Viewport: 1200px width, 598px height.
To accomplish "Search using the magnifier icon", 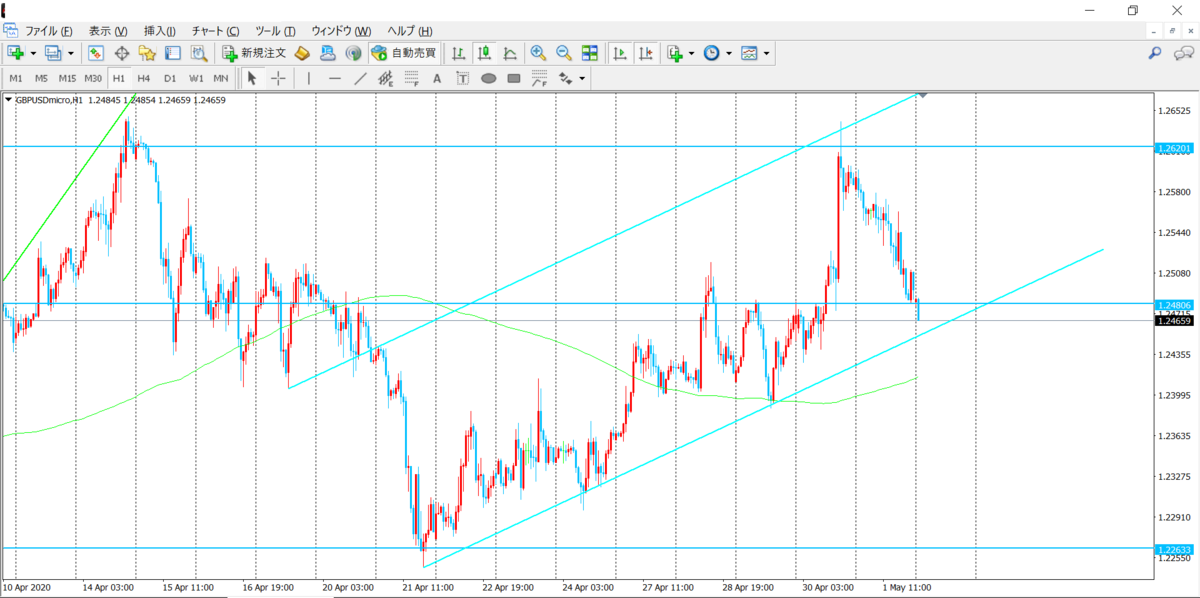I will click(1155, 53).
